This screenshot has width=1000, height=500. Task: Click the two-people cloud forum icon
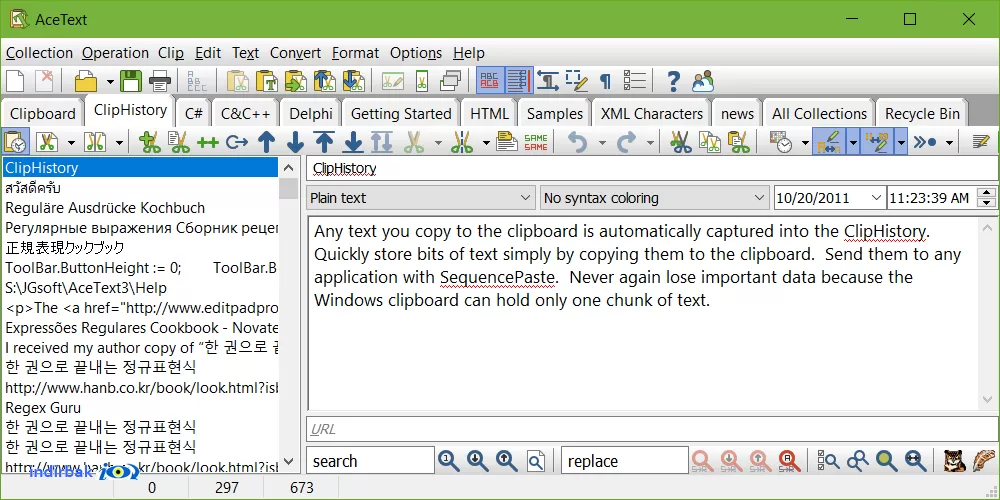point(702,82)
